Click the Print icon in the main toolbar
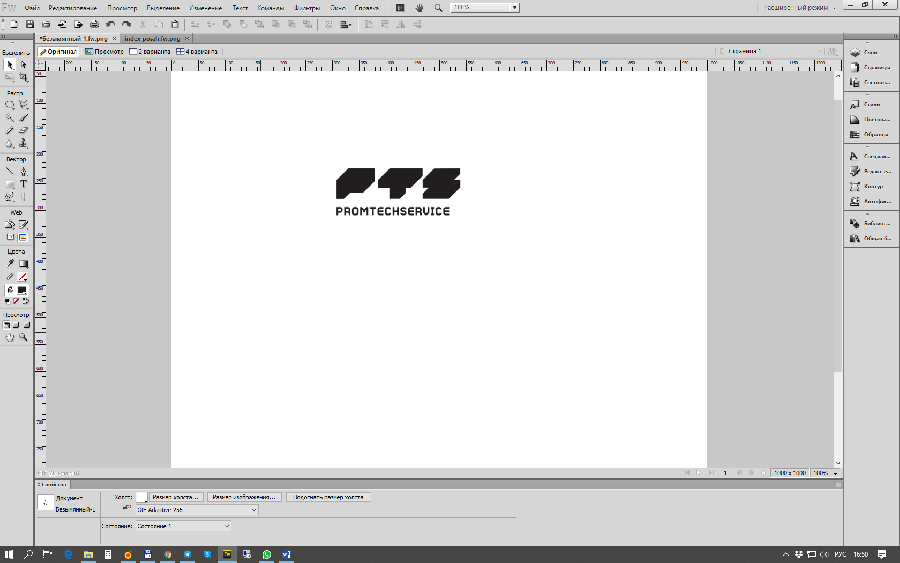 [x=93, y=23]
